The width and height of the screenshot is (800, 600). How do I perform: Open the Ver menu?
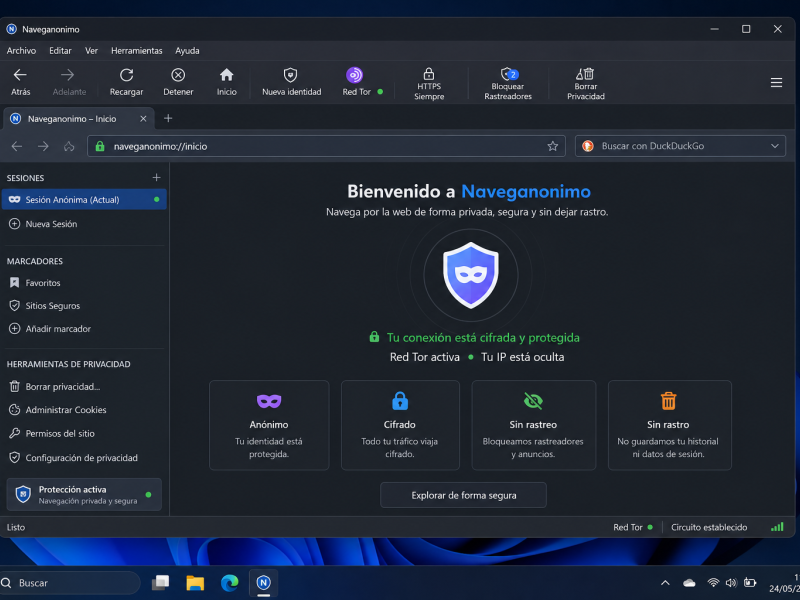point(91,51)
